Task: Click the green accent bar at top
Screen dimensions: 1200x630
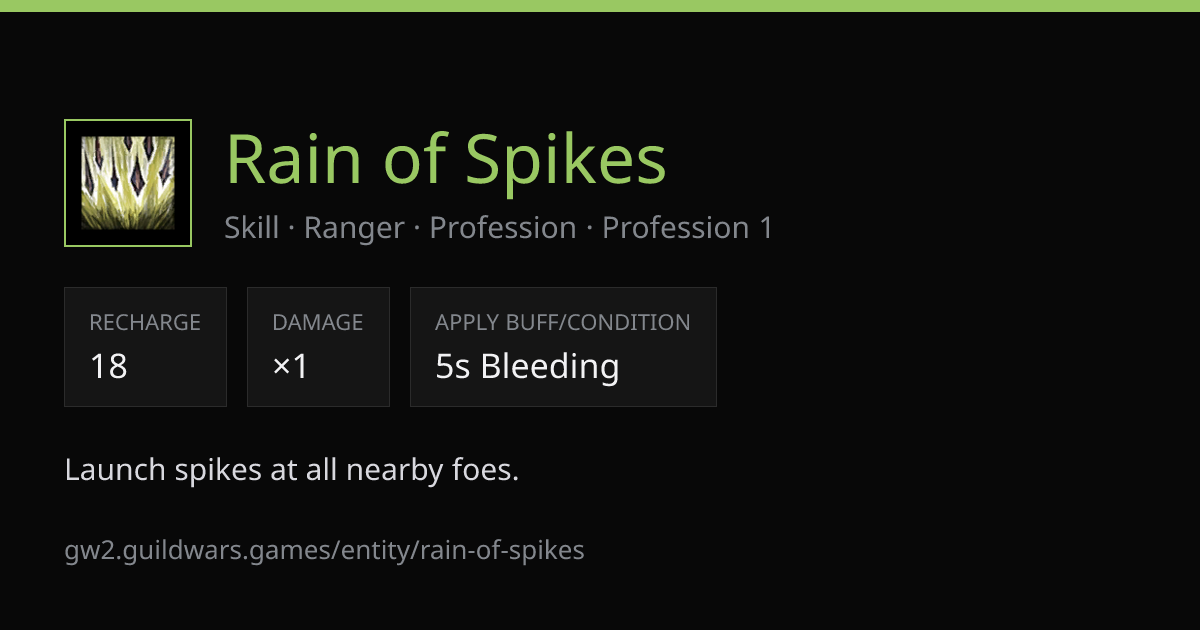Action: coord(600,6)
